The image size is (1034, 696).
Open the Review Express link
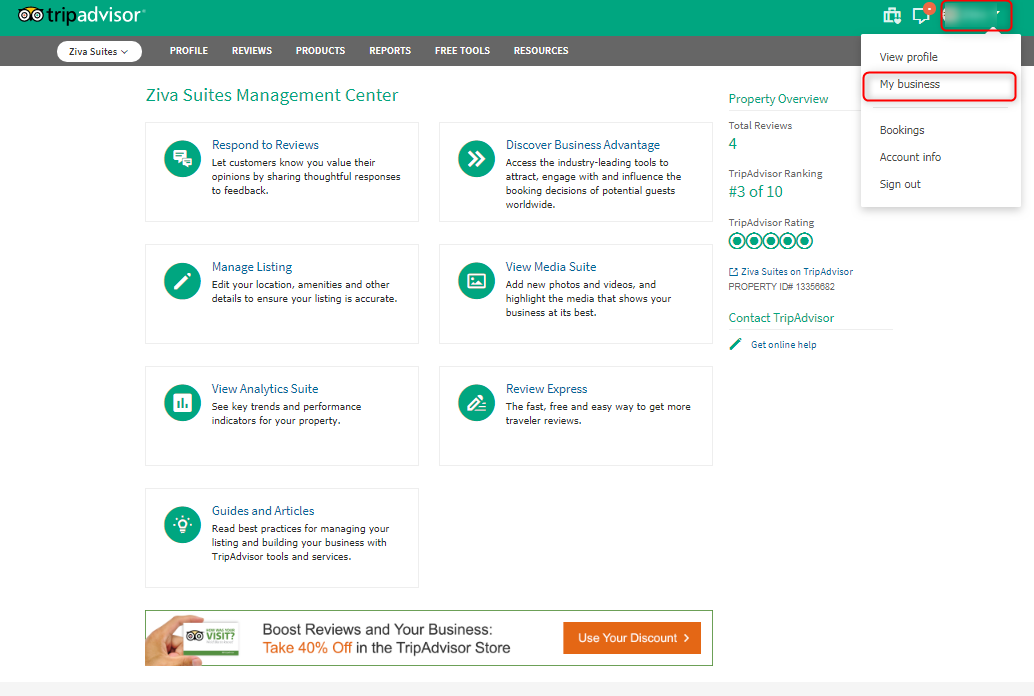point(546,389)
